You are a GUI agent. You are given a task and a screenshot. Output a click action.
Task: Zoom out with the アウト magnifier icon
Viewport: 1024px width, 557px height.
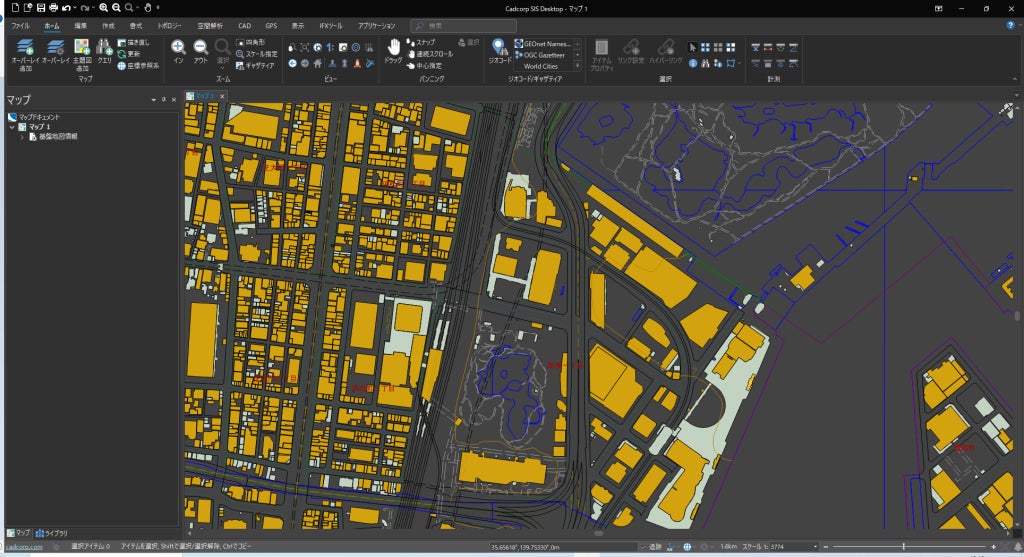(200, 47)
